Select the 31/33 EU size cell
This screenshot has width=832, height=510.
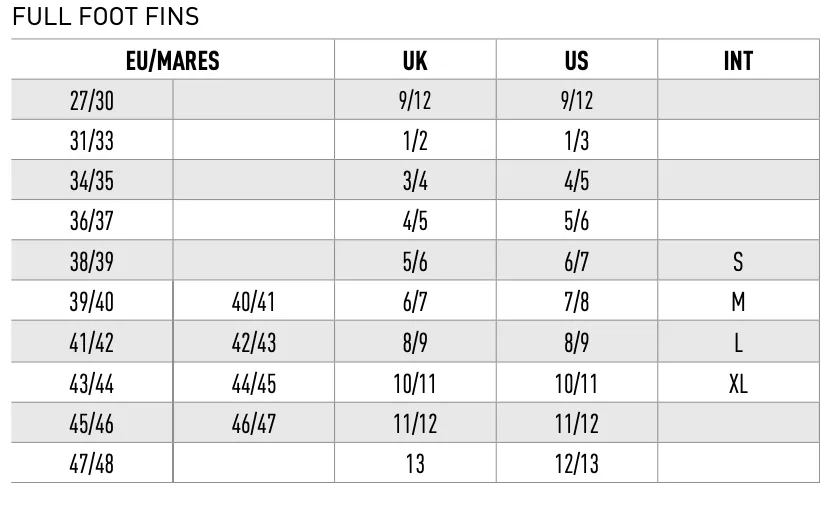[x=92, y=140]
